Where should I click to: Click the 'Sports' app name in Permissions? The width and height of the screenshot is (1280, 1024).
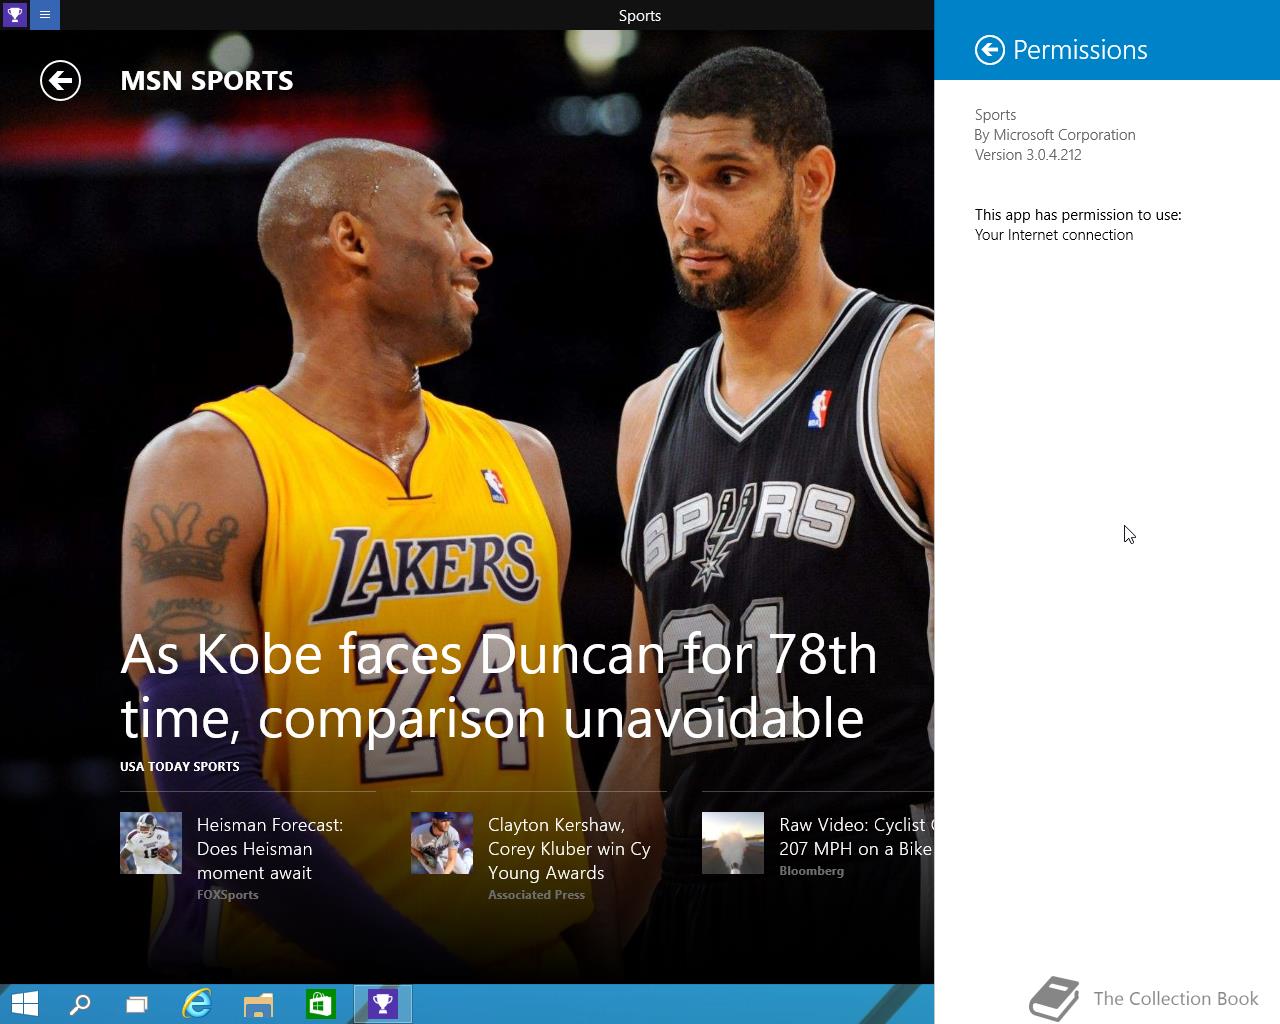(x=995, y=115)
